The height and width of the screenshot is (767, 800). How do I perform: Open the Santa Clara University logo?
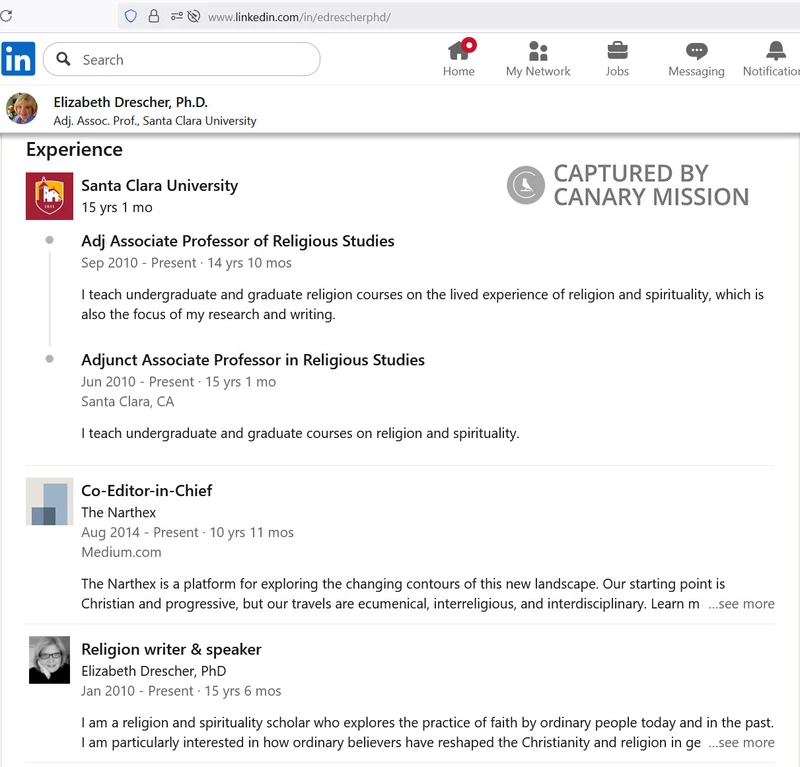(x=49, y=196)
